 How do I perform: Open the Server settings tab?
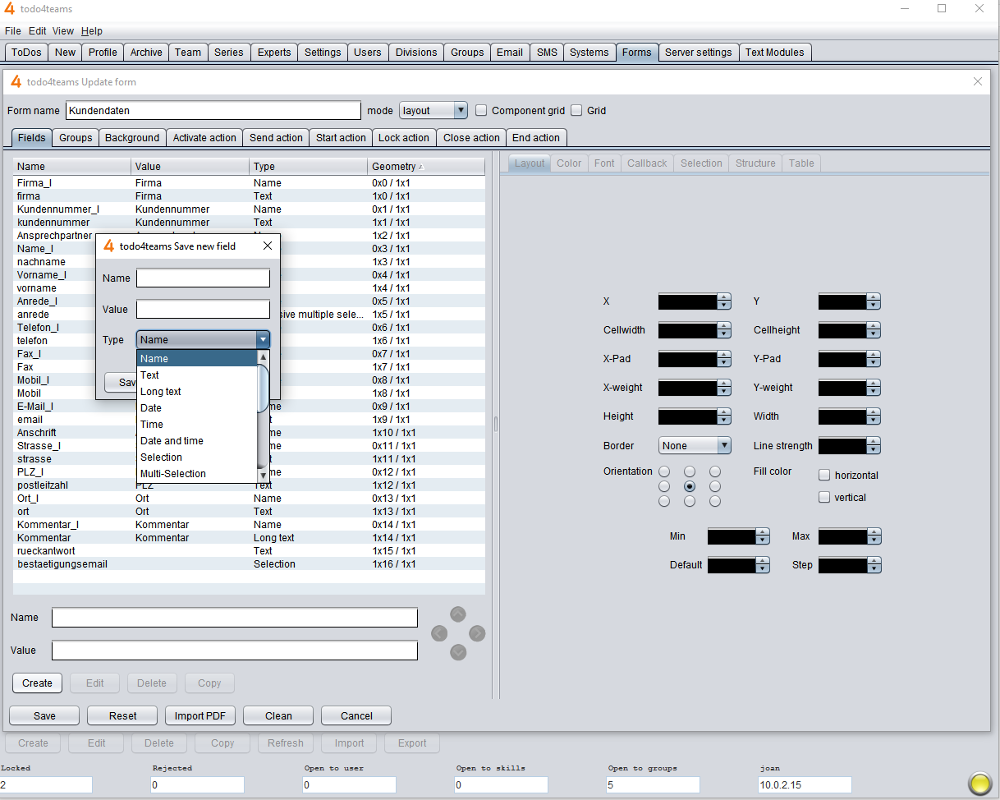pyautogui.click(x=698, y=52)
